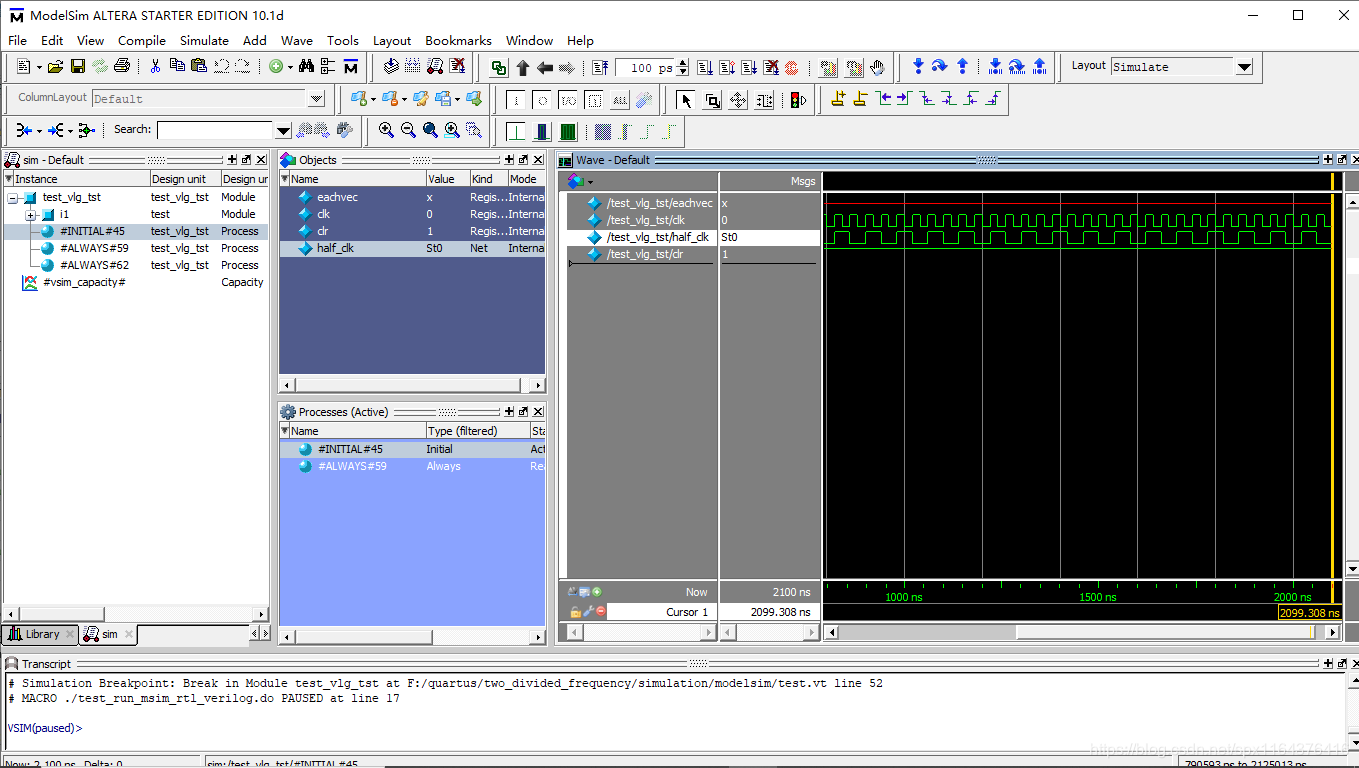Click the Objects panel horizontal scrollbar
The image size is (1359, 768).
tap(412, 385)
